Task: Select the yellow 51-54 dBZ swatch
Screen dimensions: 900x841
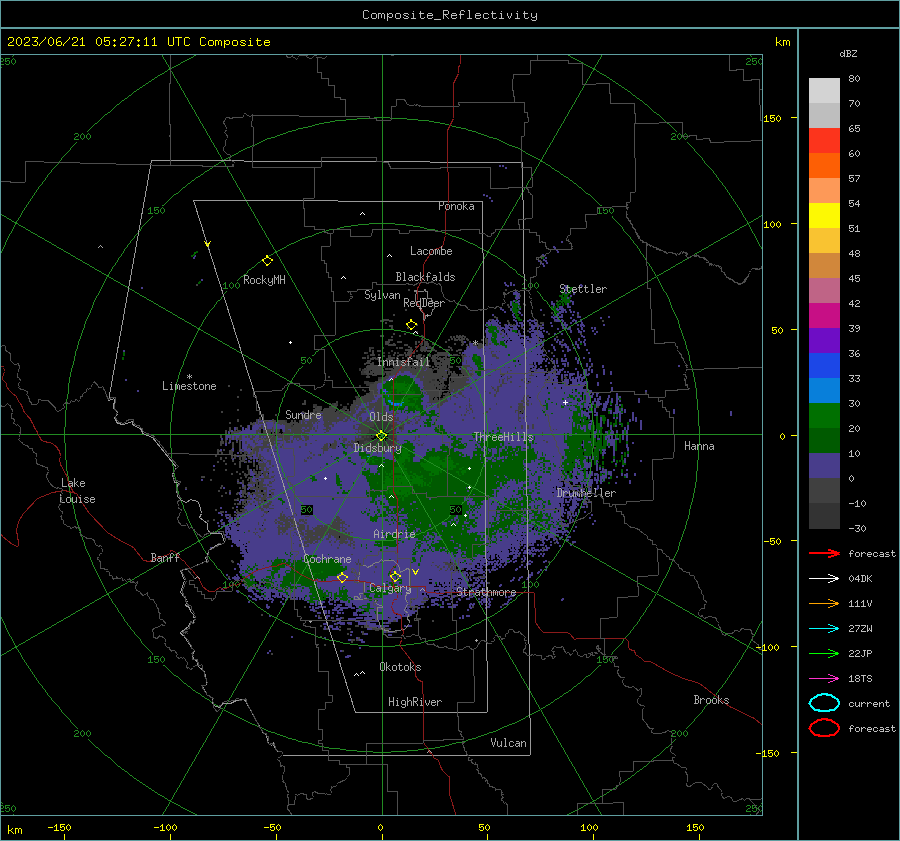Action: click(x=824, y=215)
